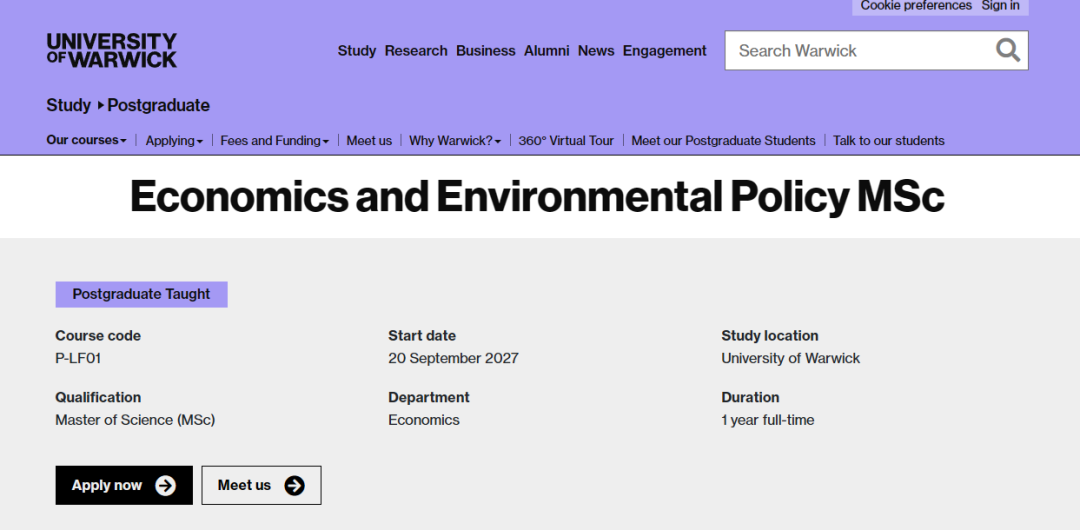The width and height of the screenshot is (1080, 530).
Task: Select course code P-LF01 text
Action: coord(78,358)
